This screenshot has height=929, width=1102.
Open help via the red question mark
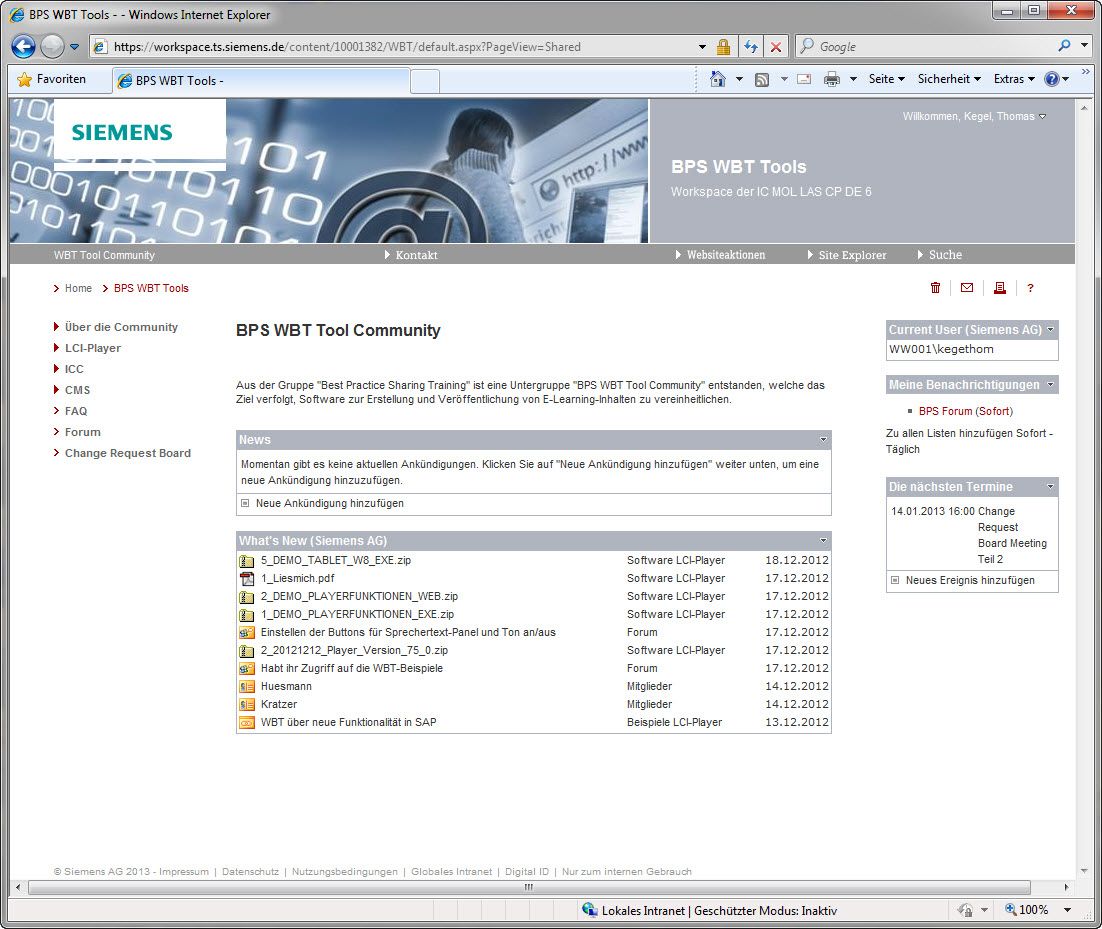point(1030,288)
